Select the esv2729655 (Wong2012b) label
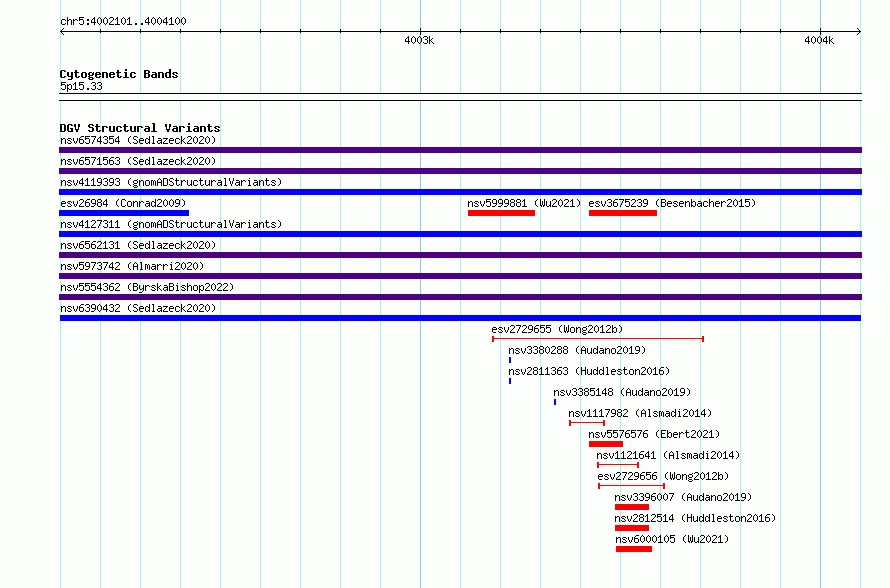The height and width of the screenshot is (588, 890). click(x=557, y=329)
